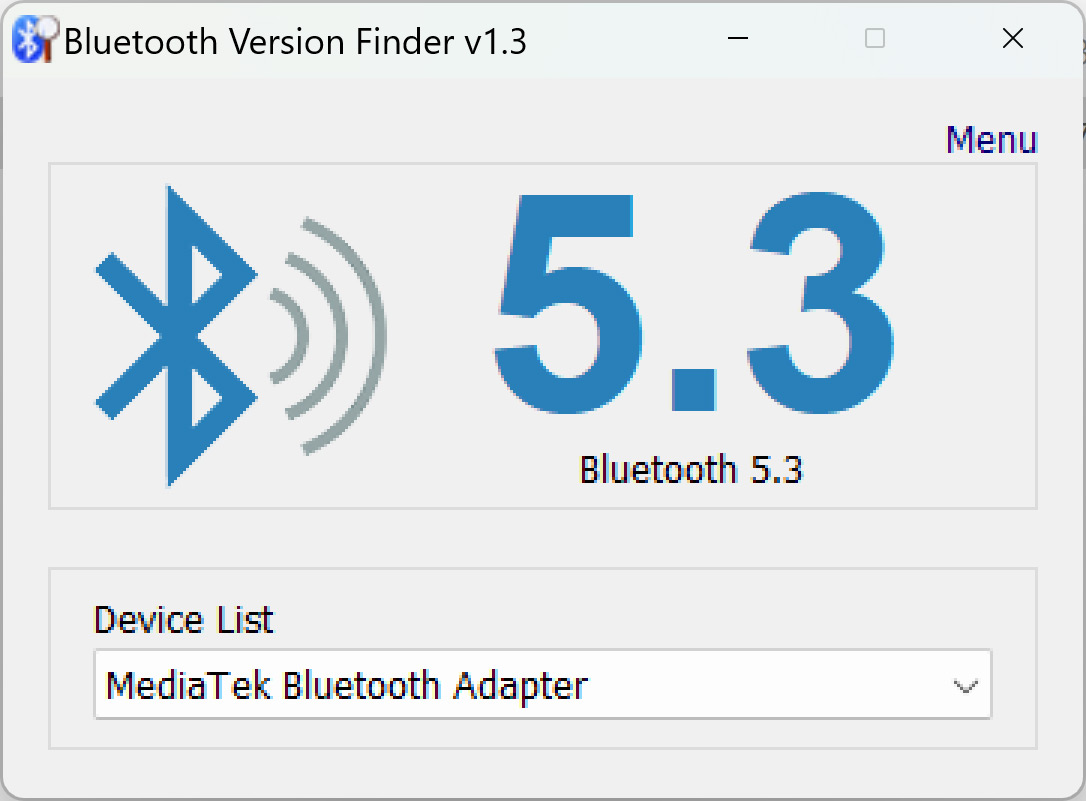Click the app icon in the title bar

point(35,39)
